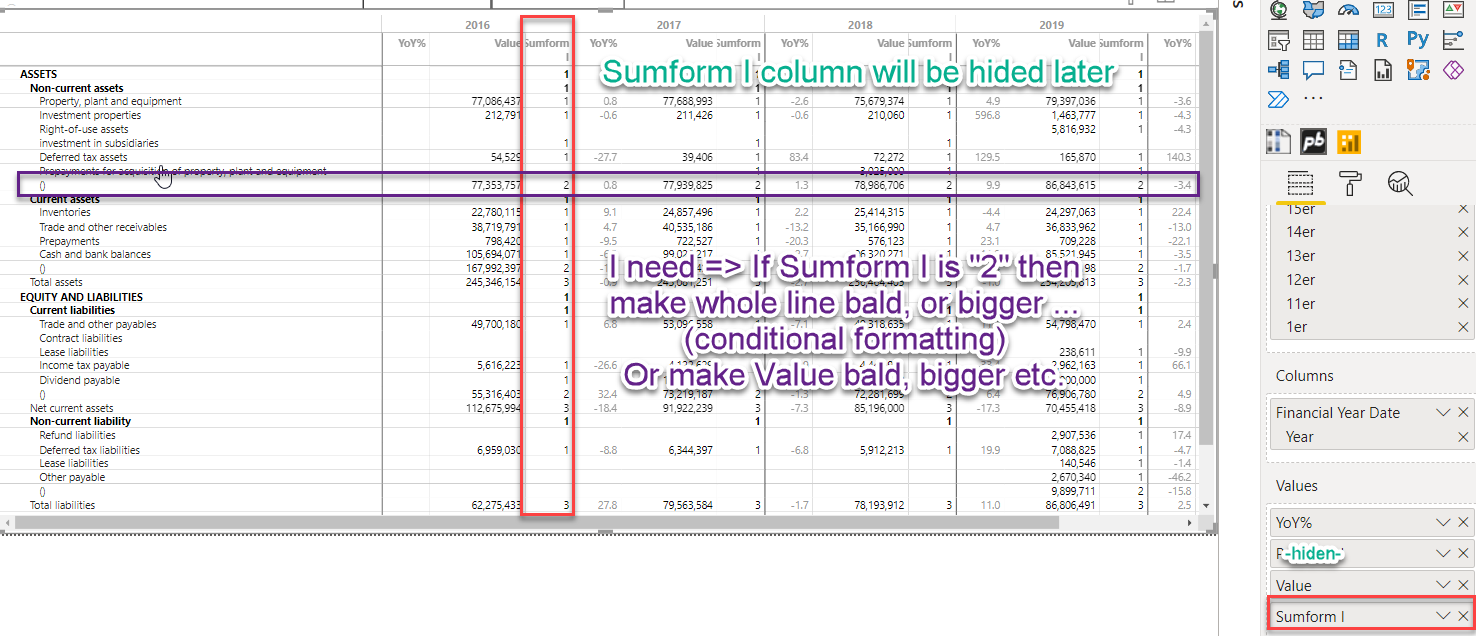Open the YoY% field dropdown

[x=1443, y=522]
